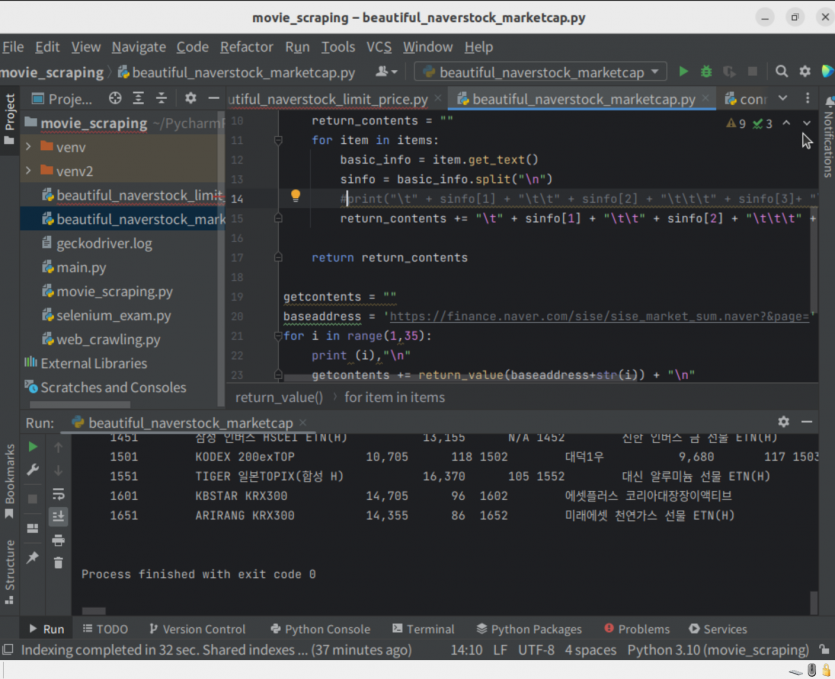Image resolution: width=835 pixels, height=679 pixels.
Task: Collapse all in Project tool window
Action: point(161,99)
